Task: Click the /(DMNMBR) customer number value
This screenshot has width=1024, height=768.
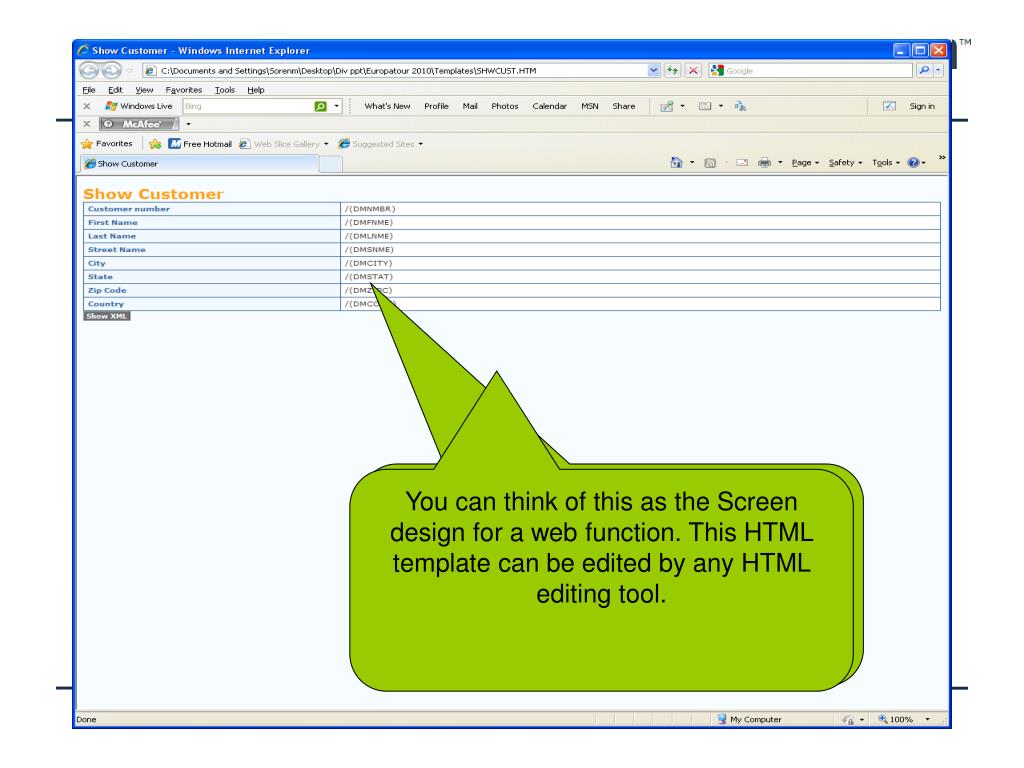Action: [370, 209]
